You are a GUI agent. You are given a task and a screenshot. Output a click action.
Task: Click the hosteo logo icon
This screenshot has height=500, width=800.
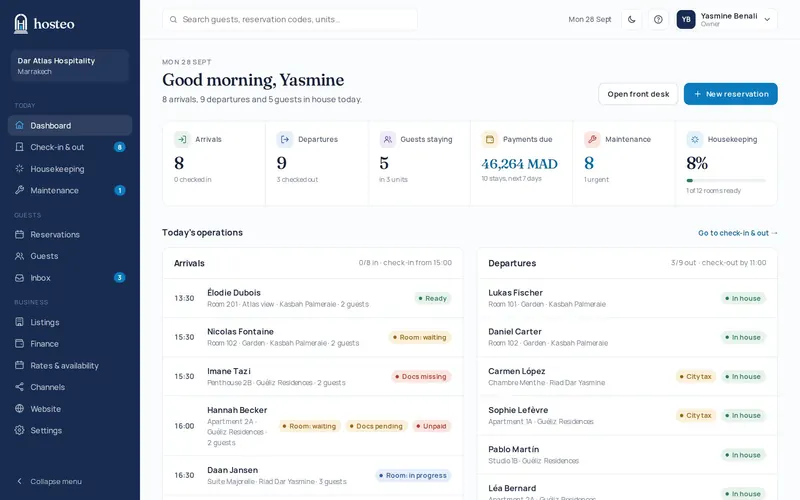(x=20, y=23)
